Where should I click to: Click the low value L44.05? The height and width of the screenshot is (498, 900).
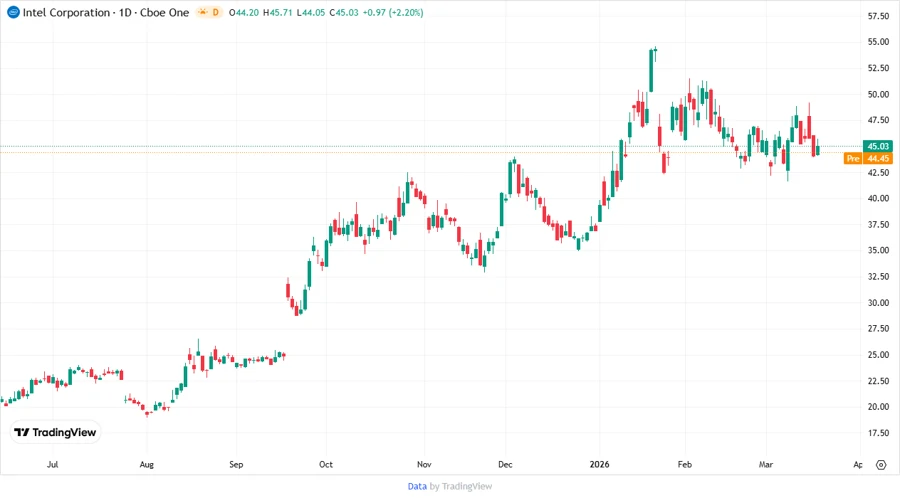[311, 13]
